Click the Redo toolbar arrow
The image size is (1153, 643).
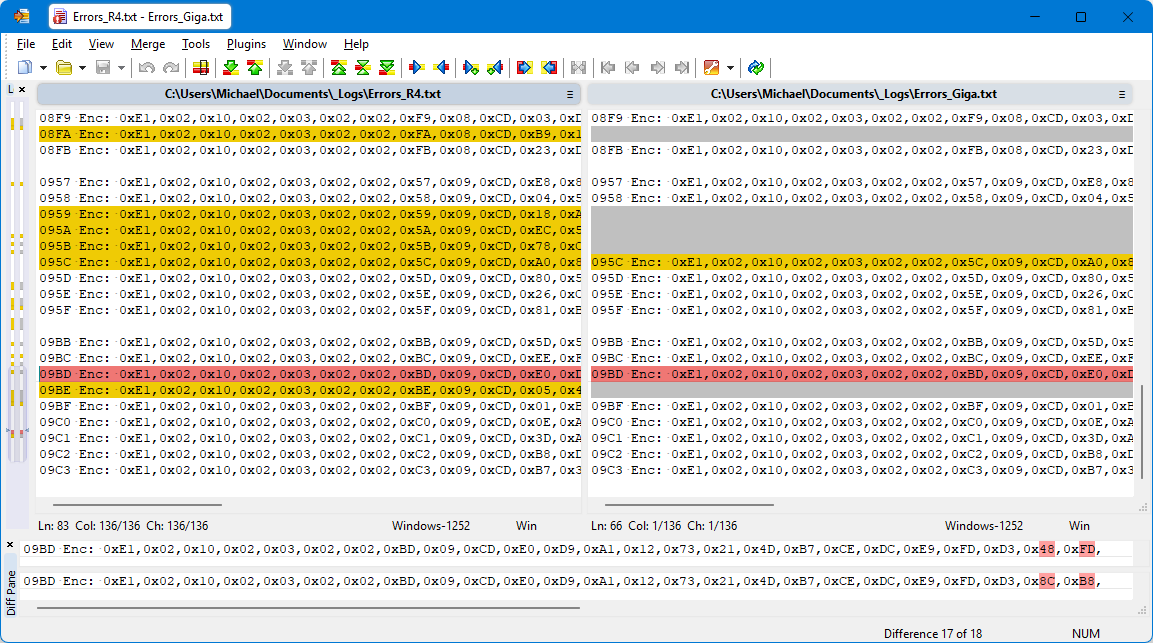(171, 68)
